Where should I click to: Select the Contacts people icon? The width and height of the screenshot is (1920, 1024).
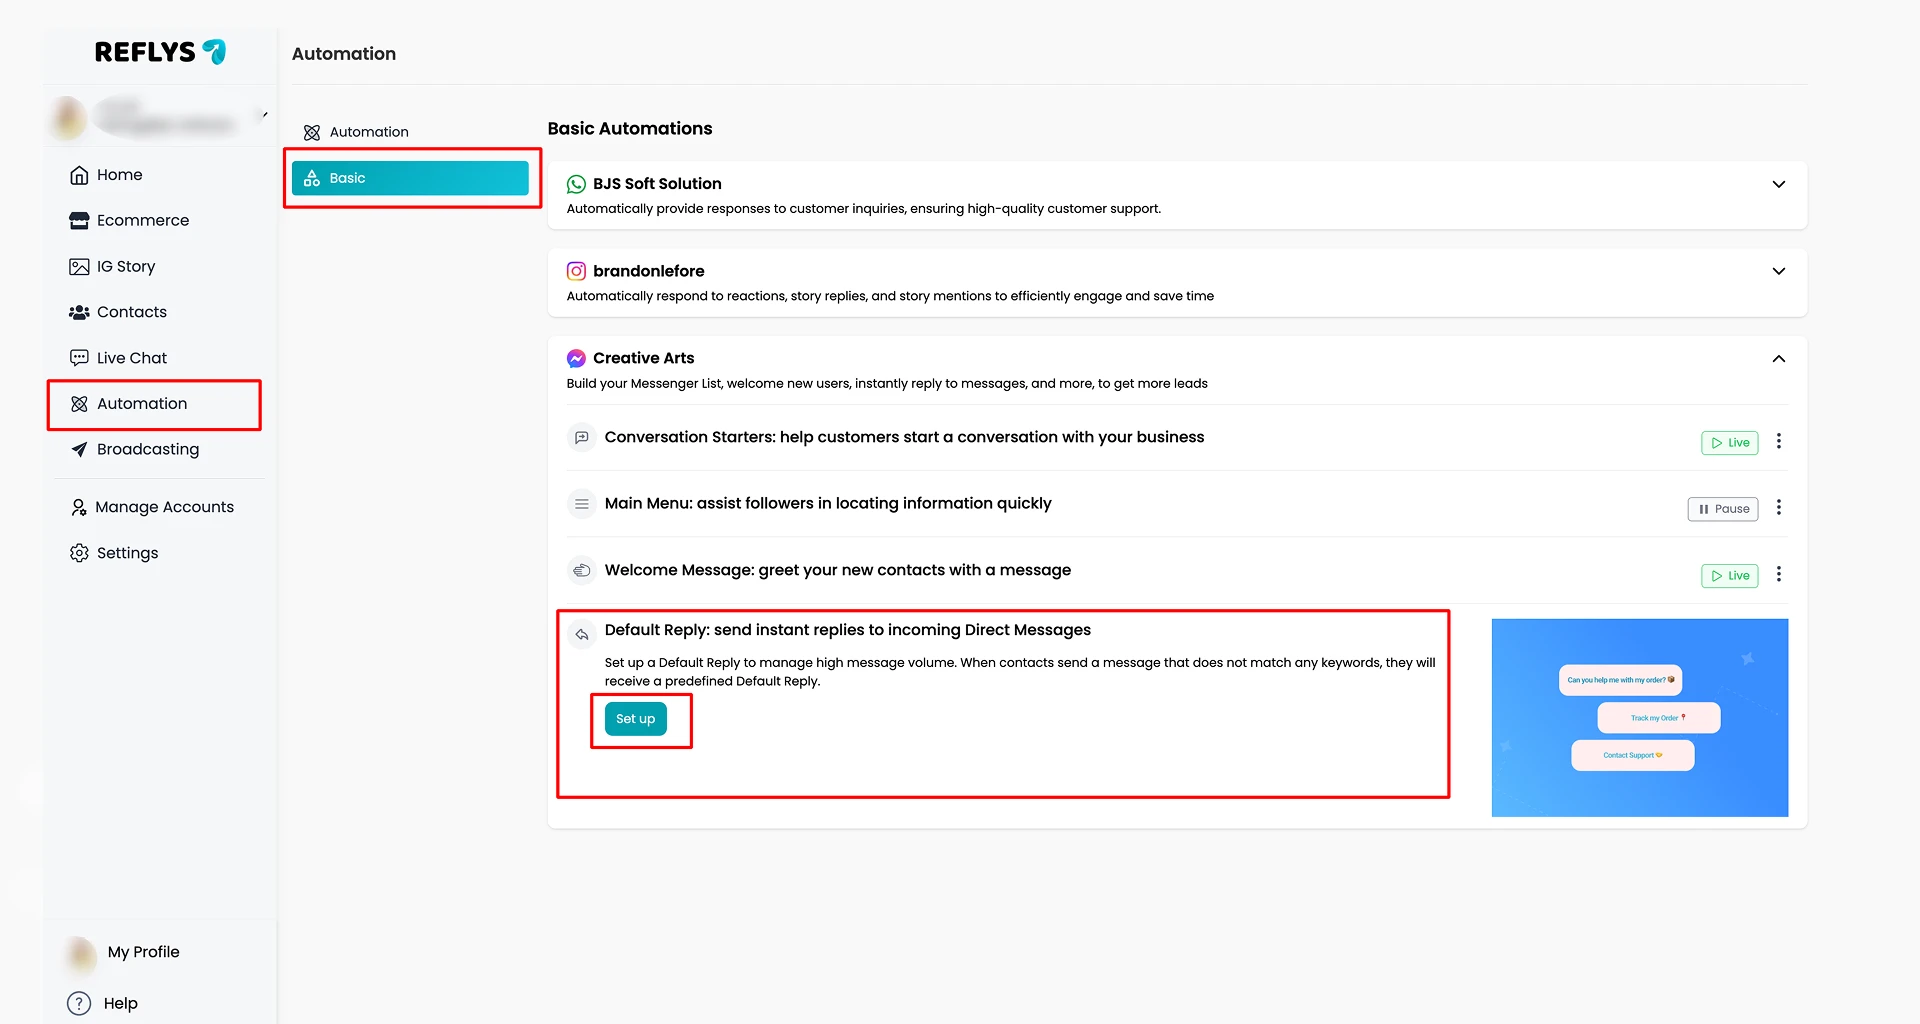[79, 312]
